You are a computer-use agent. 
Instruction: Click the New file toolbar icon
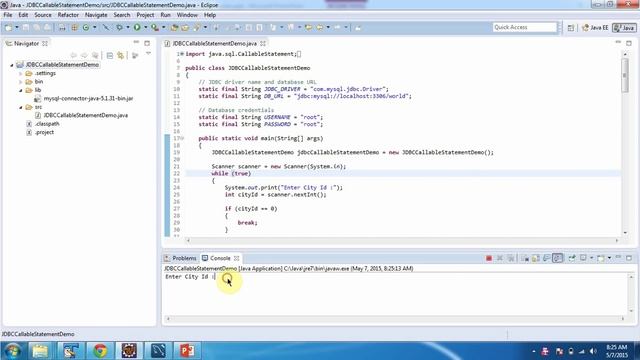click(x=8, y=27)
